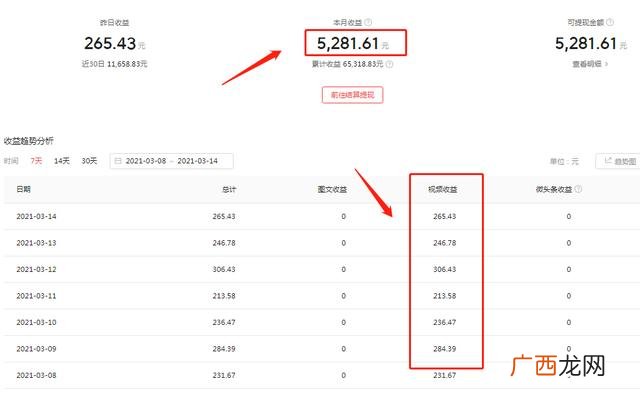The image size is (640, 394).
Task: Click 总计 value 265.43 in 2021-03-14 row
Action: (224, 216)
